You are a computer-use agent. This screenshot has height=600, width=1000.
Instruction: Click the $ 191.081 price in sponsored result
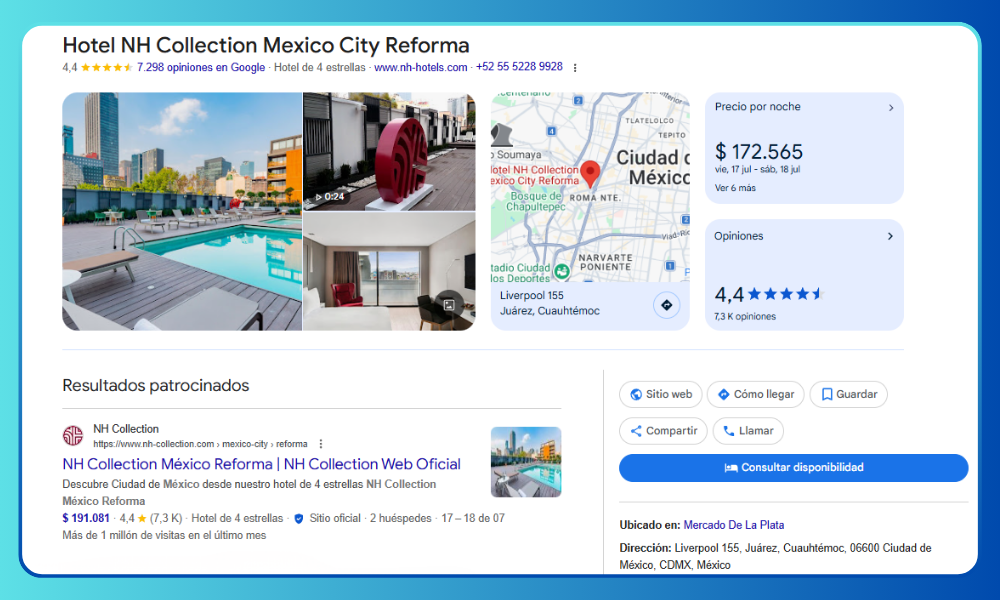coord(86,518)
